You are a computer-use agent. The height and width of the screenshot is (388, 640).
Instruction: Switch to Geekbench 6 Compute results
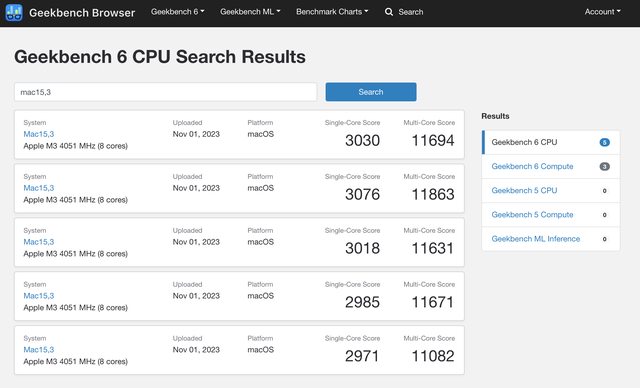click(x=551, y=166)
